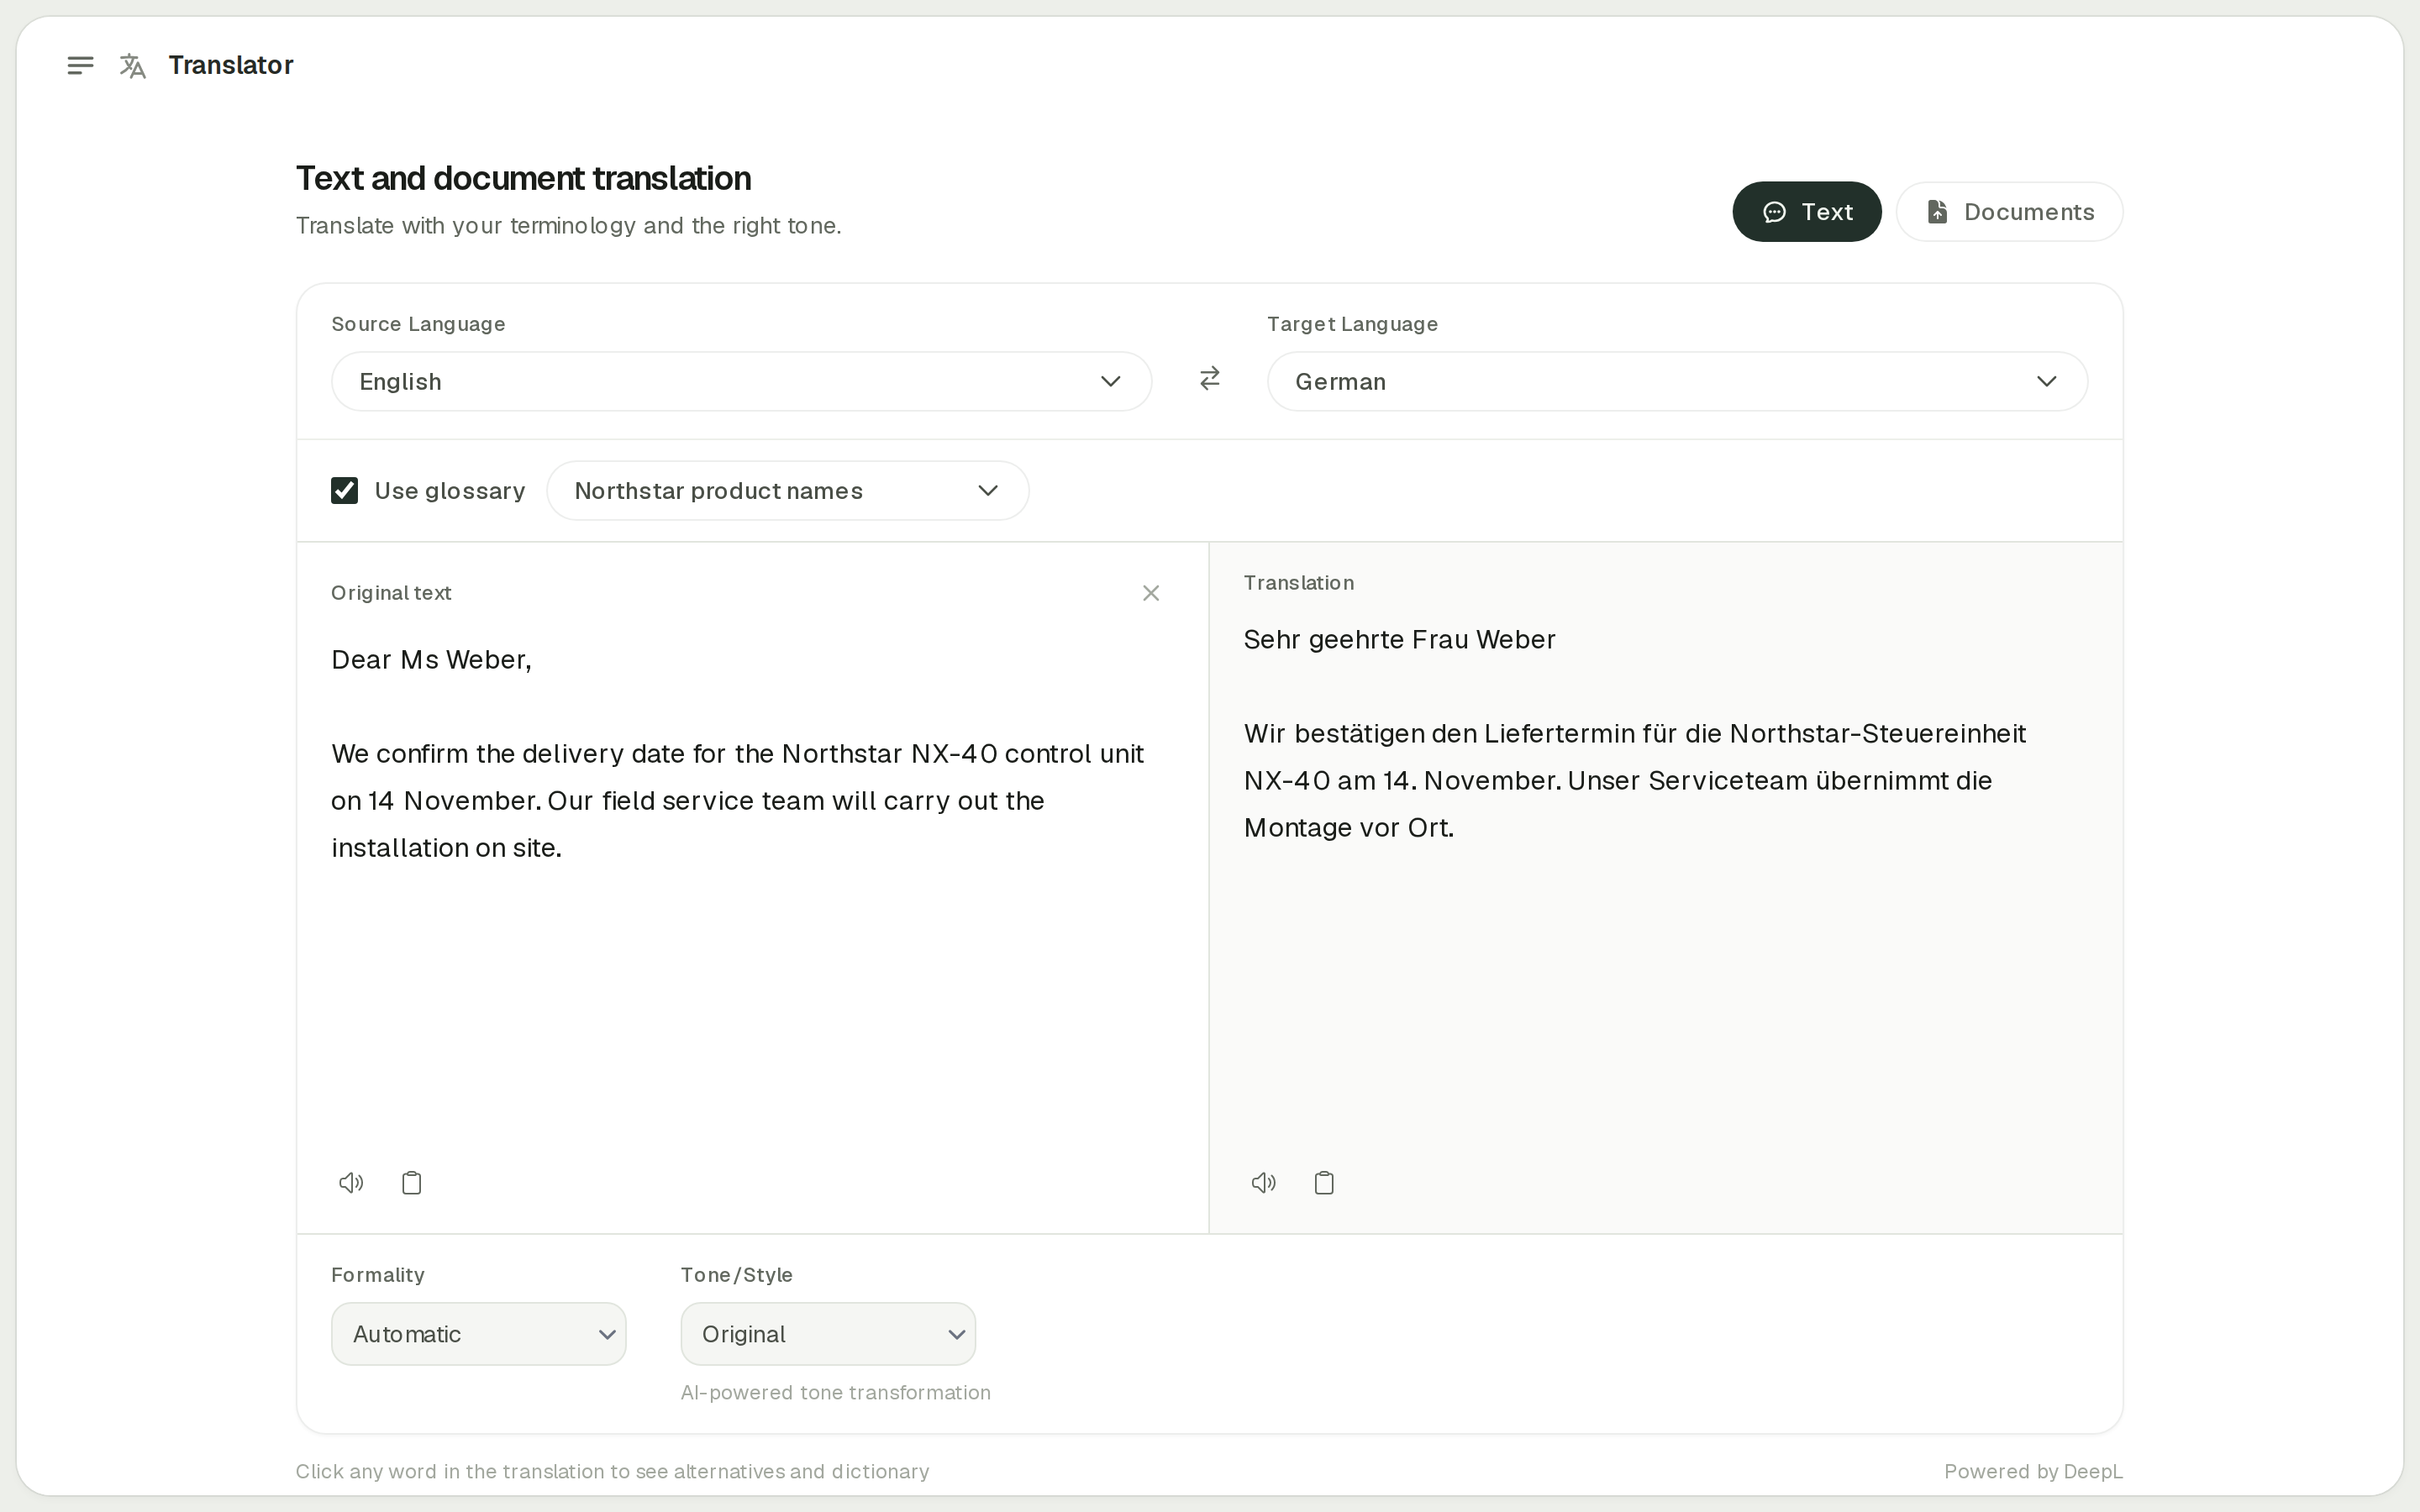Screen dimensions: 2420x1512
Task: Click the word Montage in the translation
Action: (x=1297, y=828)
